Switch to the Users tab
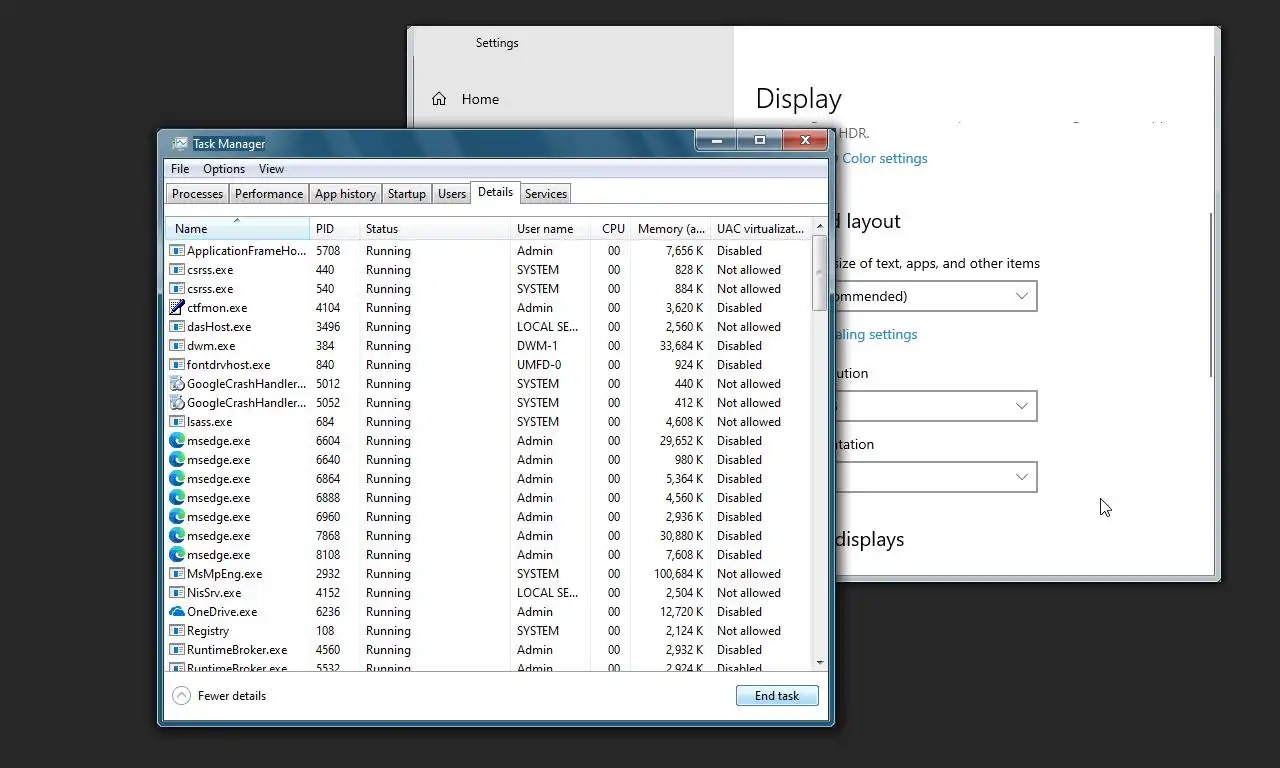The height and width of the screenshot is (768, 1280). 452,194
